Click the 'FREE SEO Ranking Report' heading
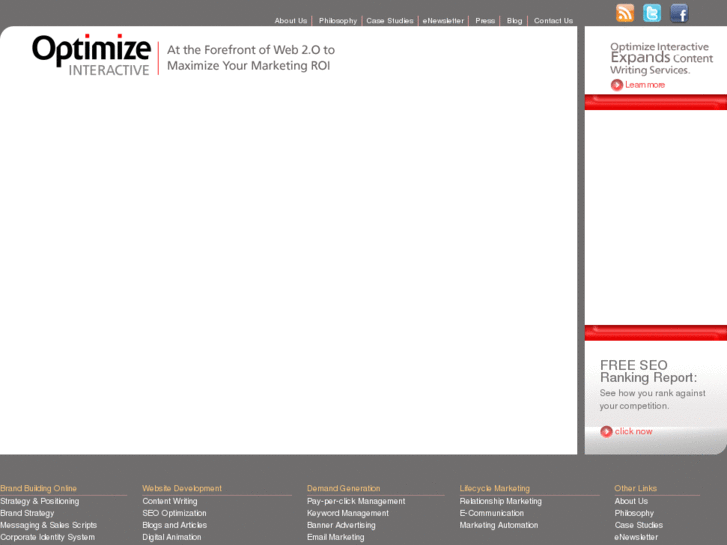Screen dimensions: 727x545 point(648,372)
